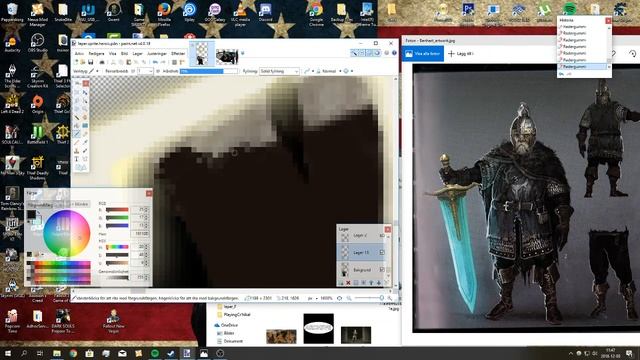
Task: Click the Print icon in paint.net toolbar
Action: pos(102,62)
